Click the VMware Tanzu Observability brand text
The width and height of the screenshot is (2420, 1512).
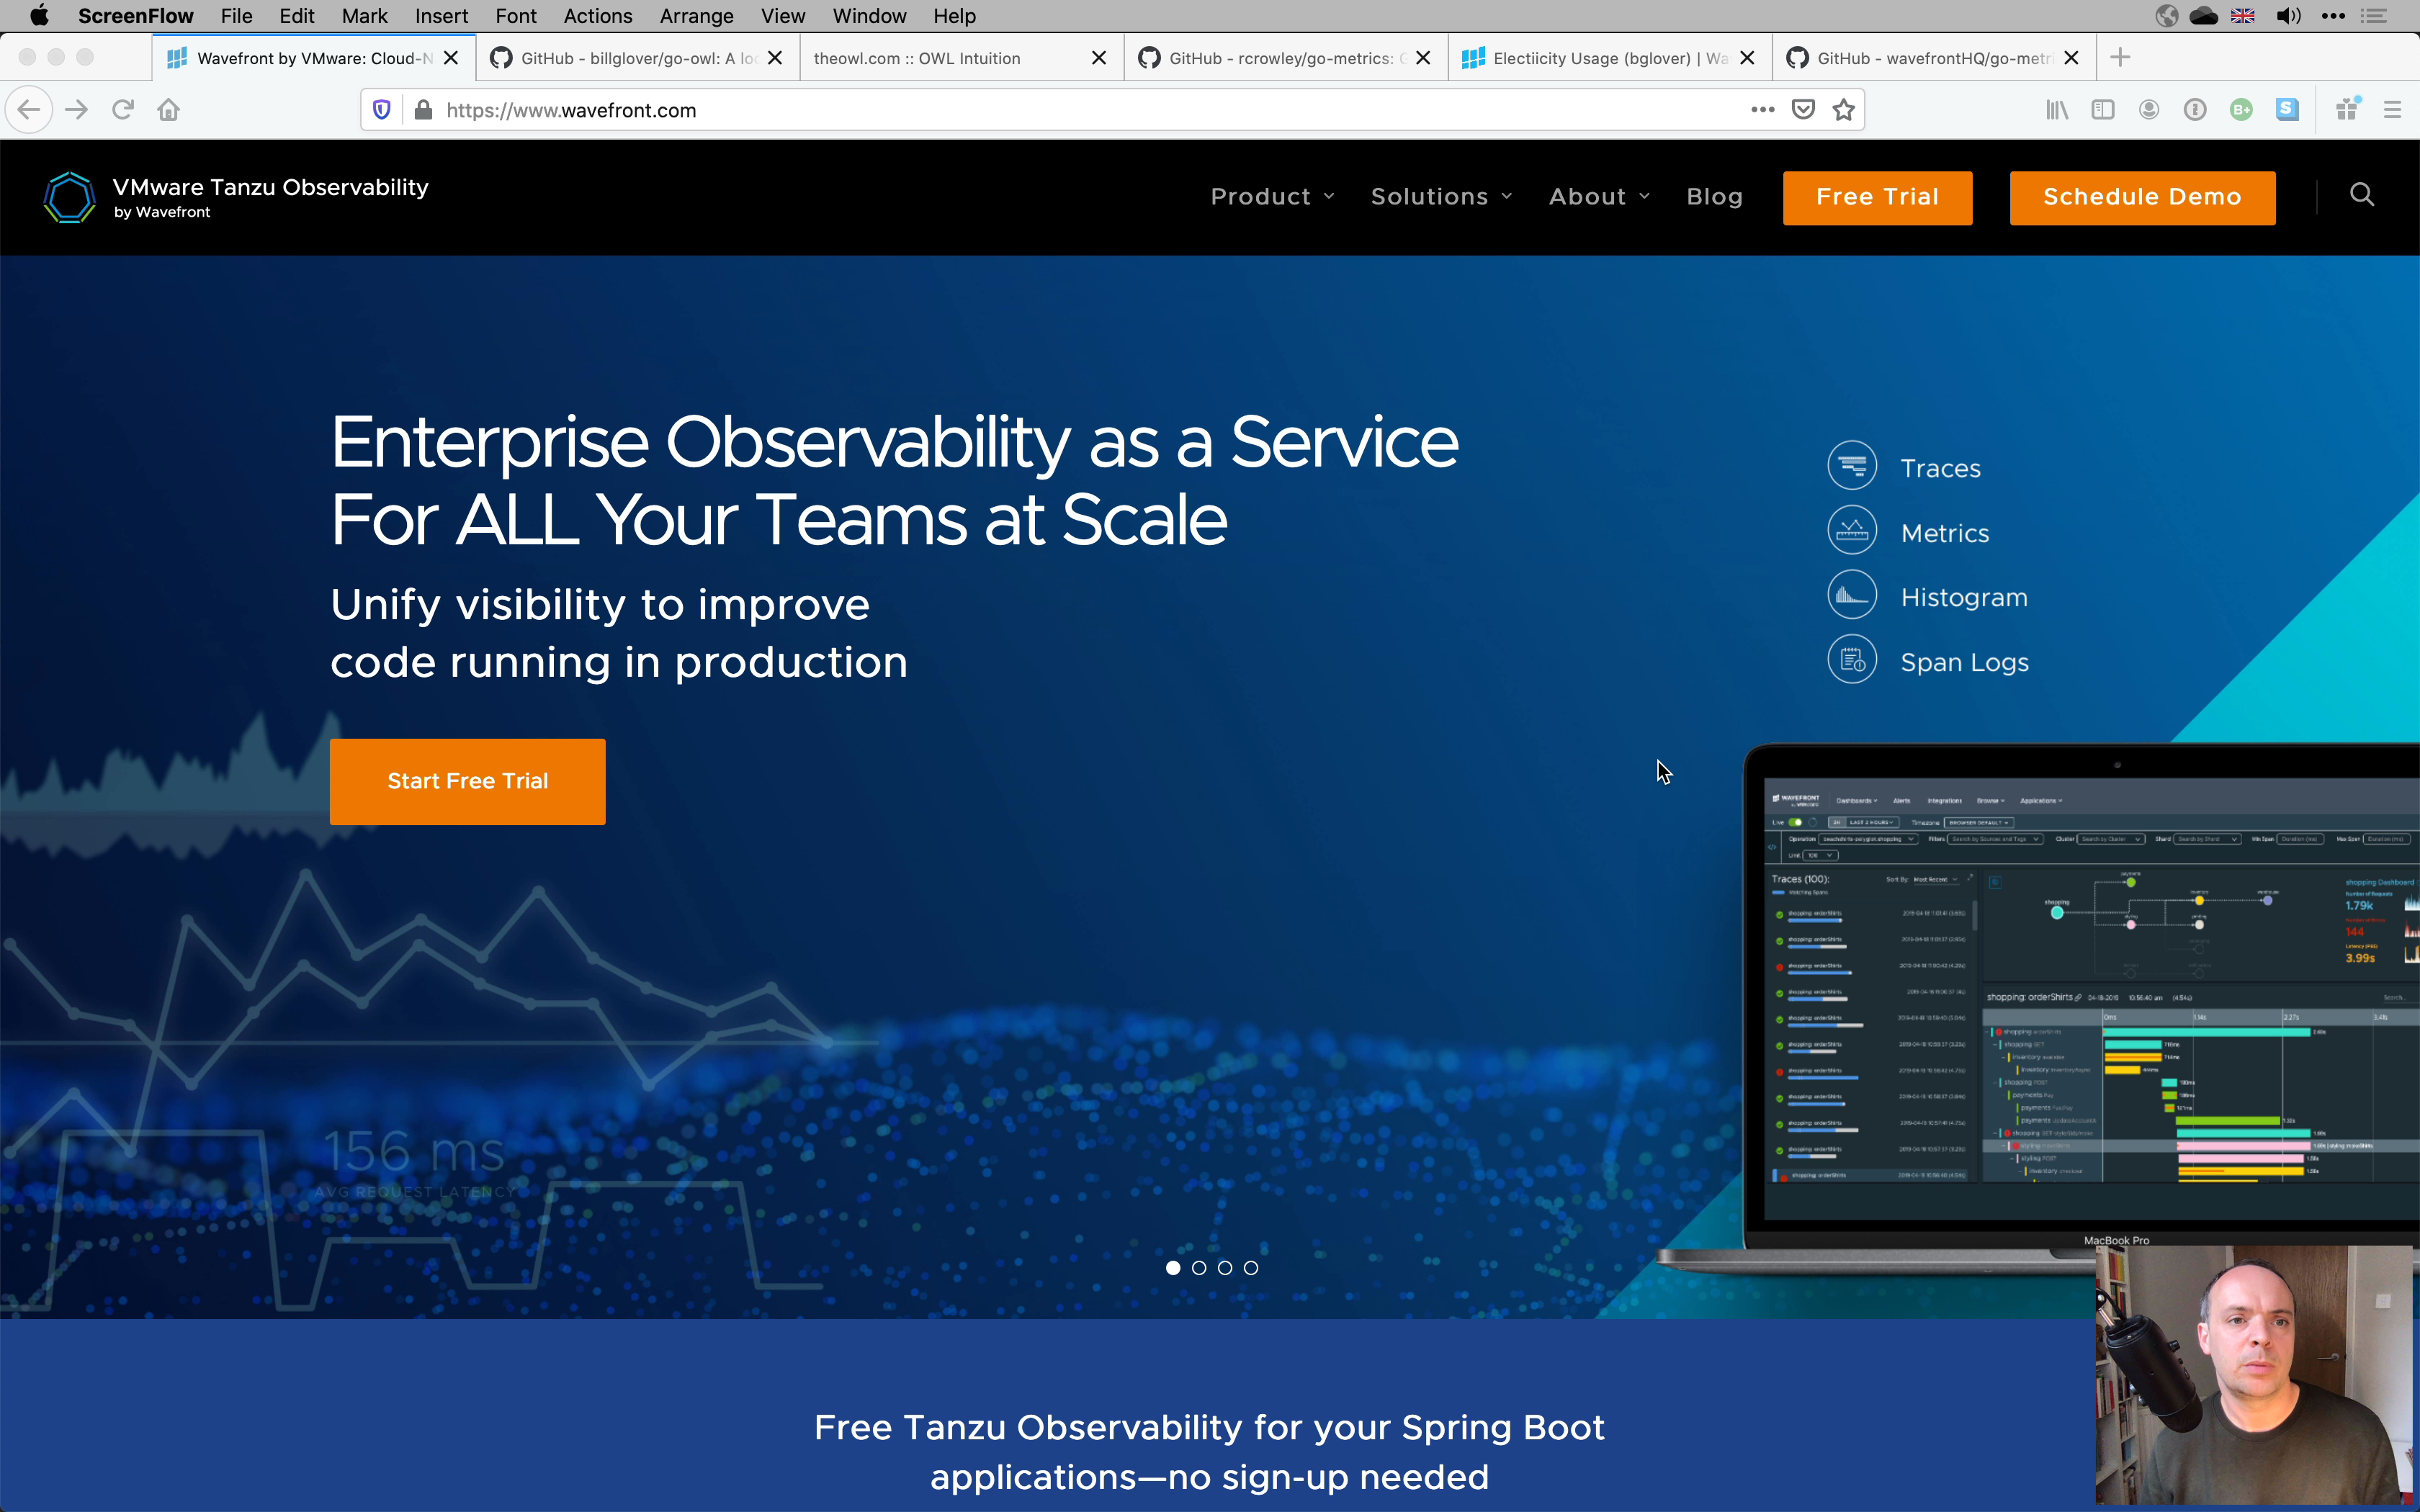(x=271, y=187)
